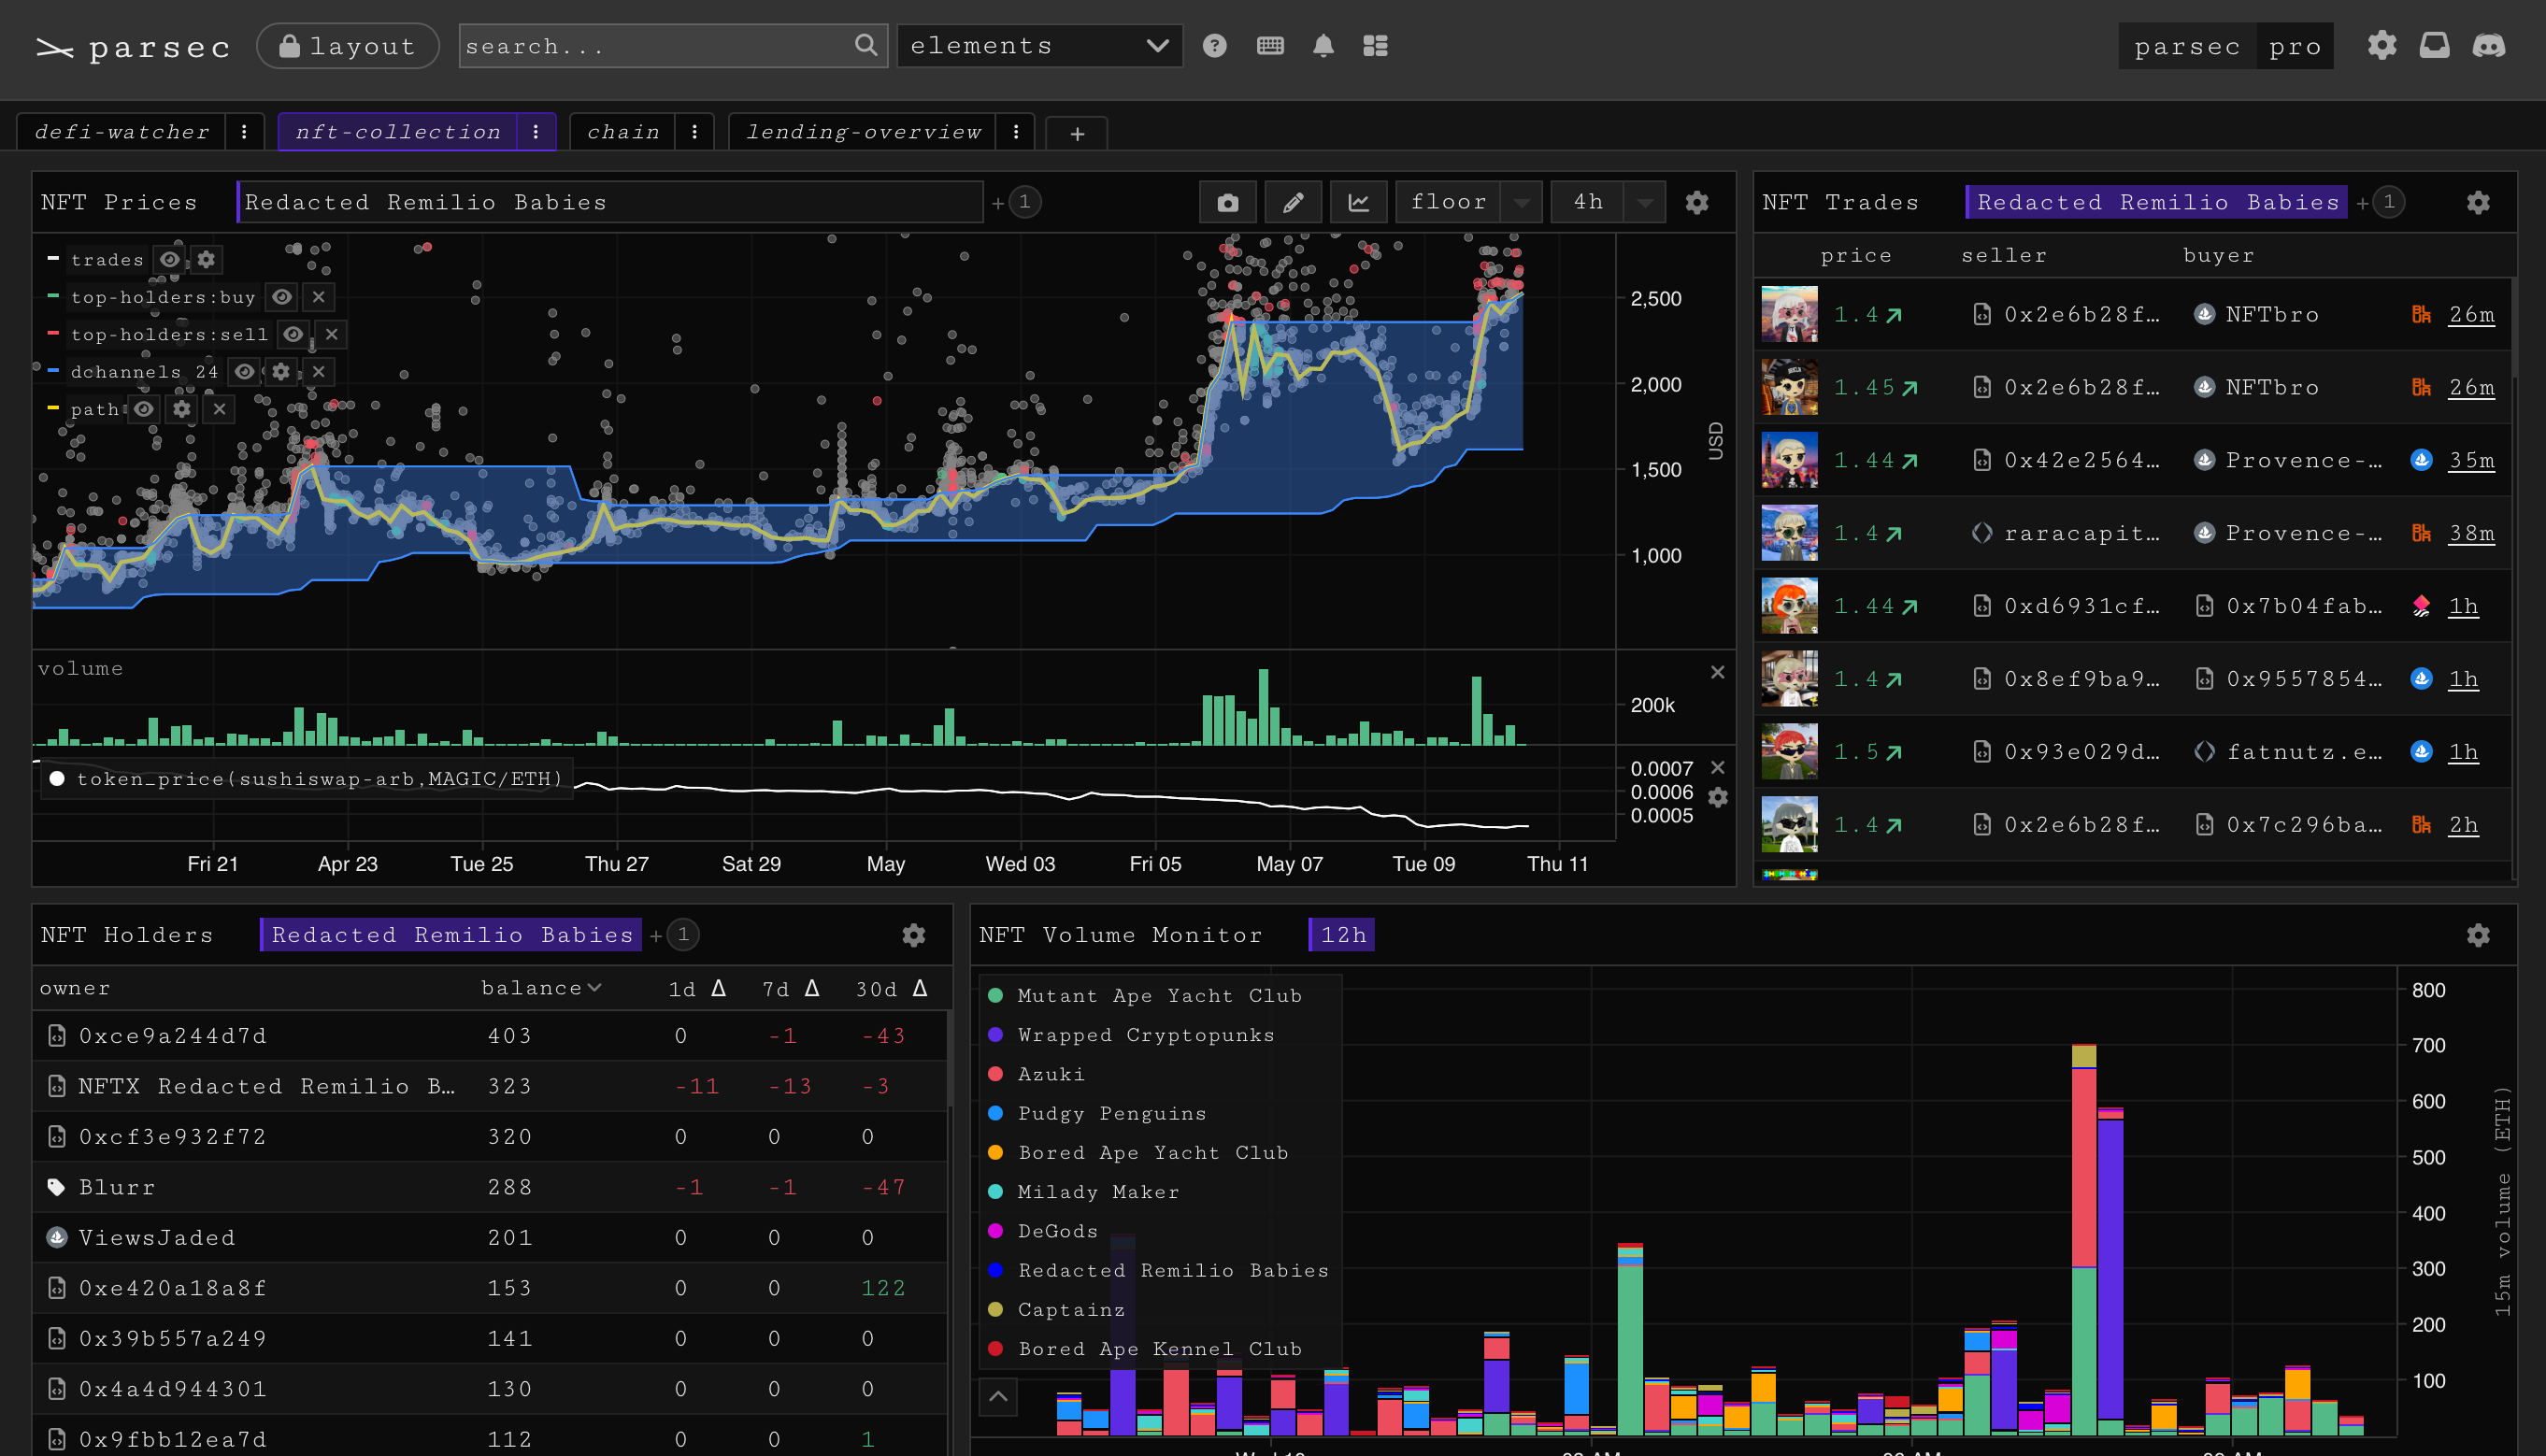This screenshot has height=1456, width=2546.
Task: Open notifications bell icon
Action: (x=1323, y=46)
